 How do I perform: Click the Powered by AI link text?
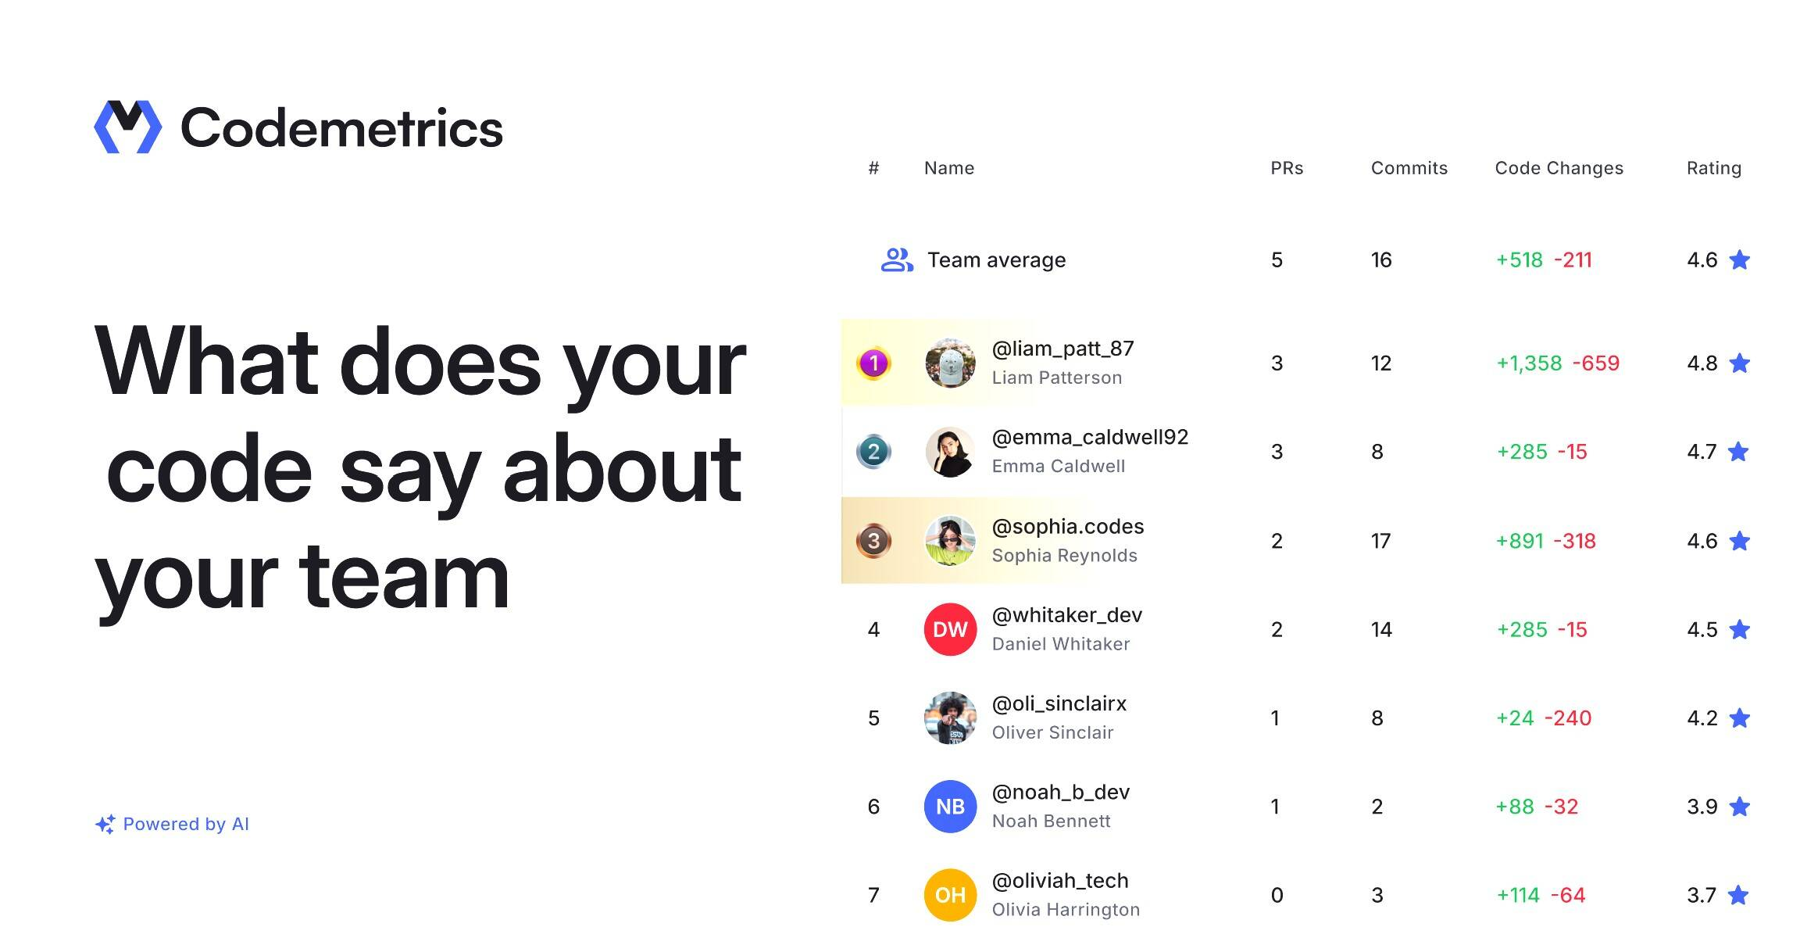point(186,824)
